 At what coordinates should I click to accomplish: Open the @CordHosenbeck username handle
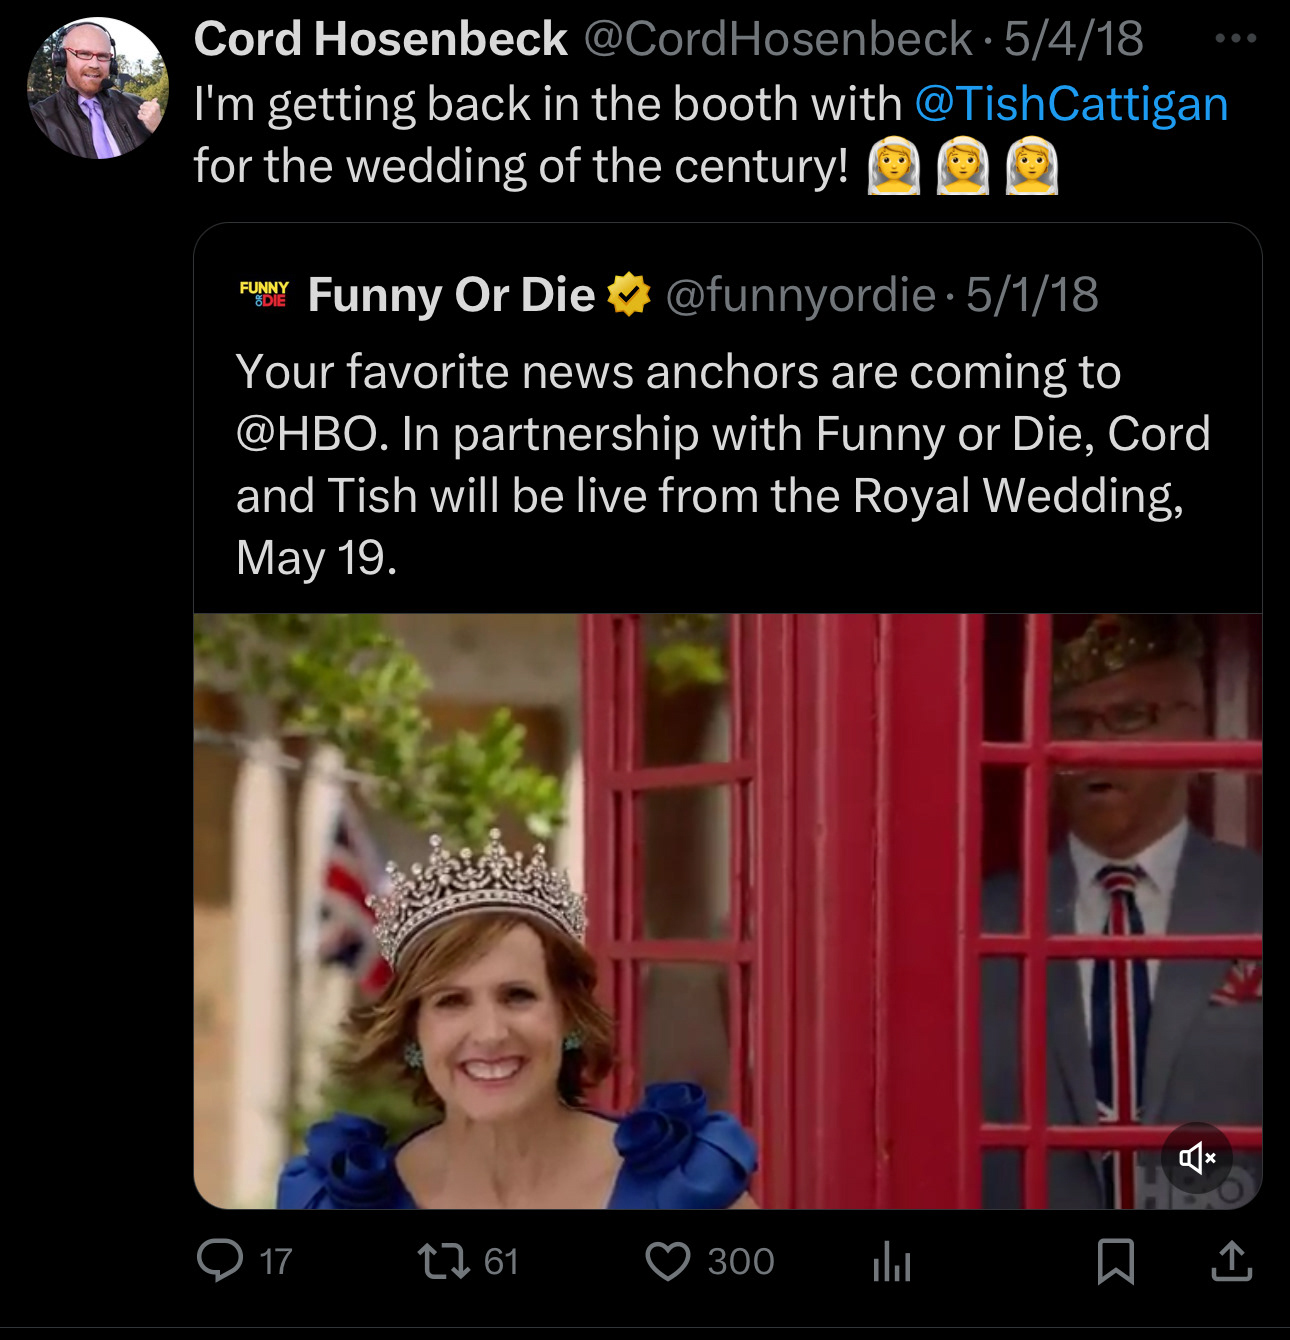click(x=777, y=39)
